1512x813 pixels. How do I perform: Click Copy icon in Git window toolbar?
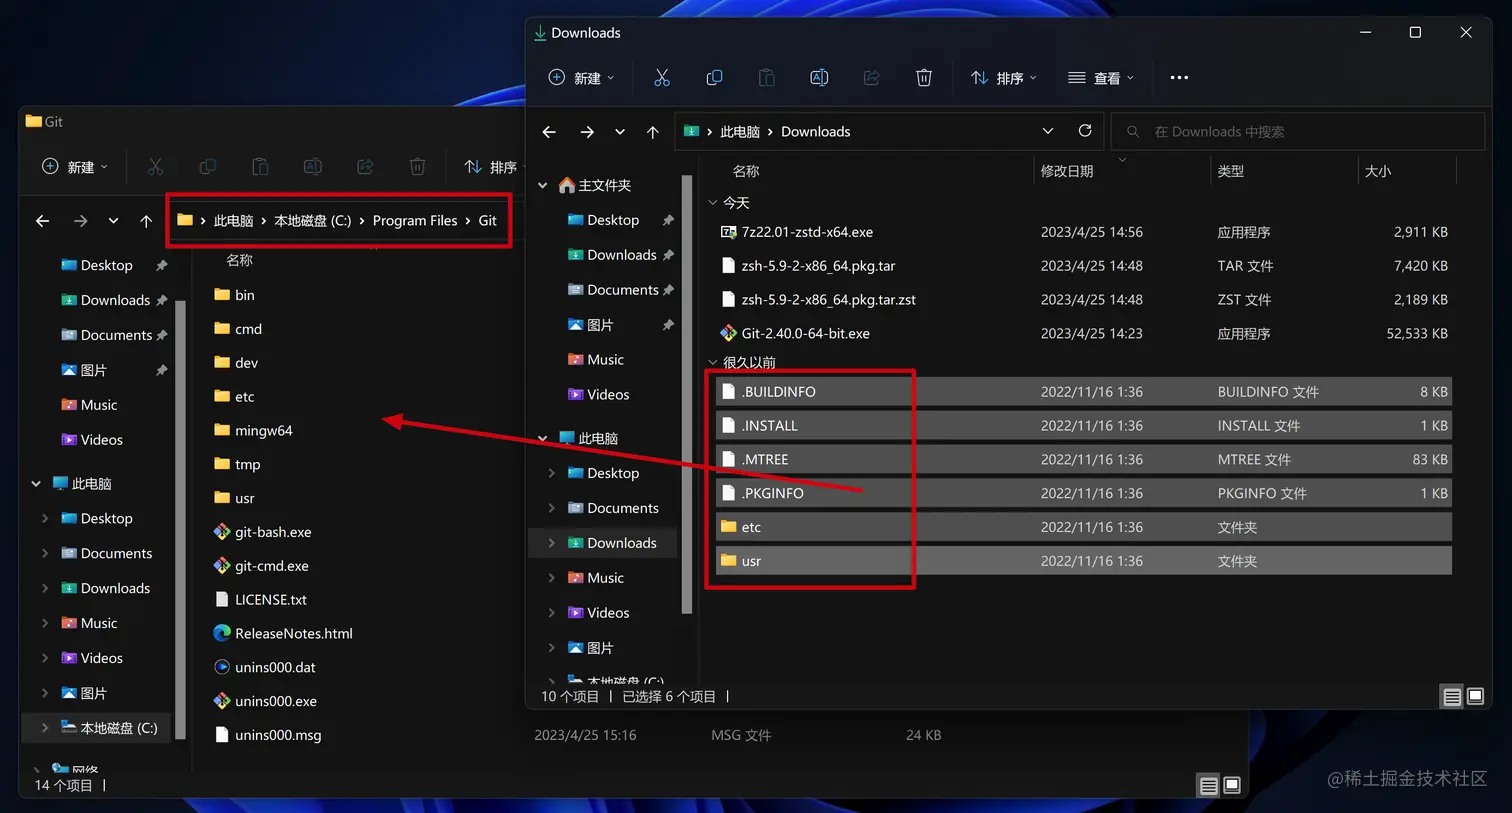(x=208, y=167)
